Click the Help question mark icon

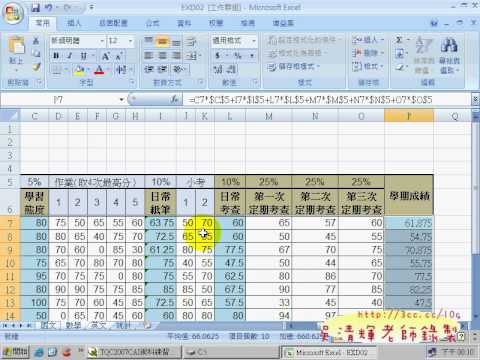pyautogui.click(x=434, y=23)
